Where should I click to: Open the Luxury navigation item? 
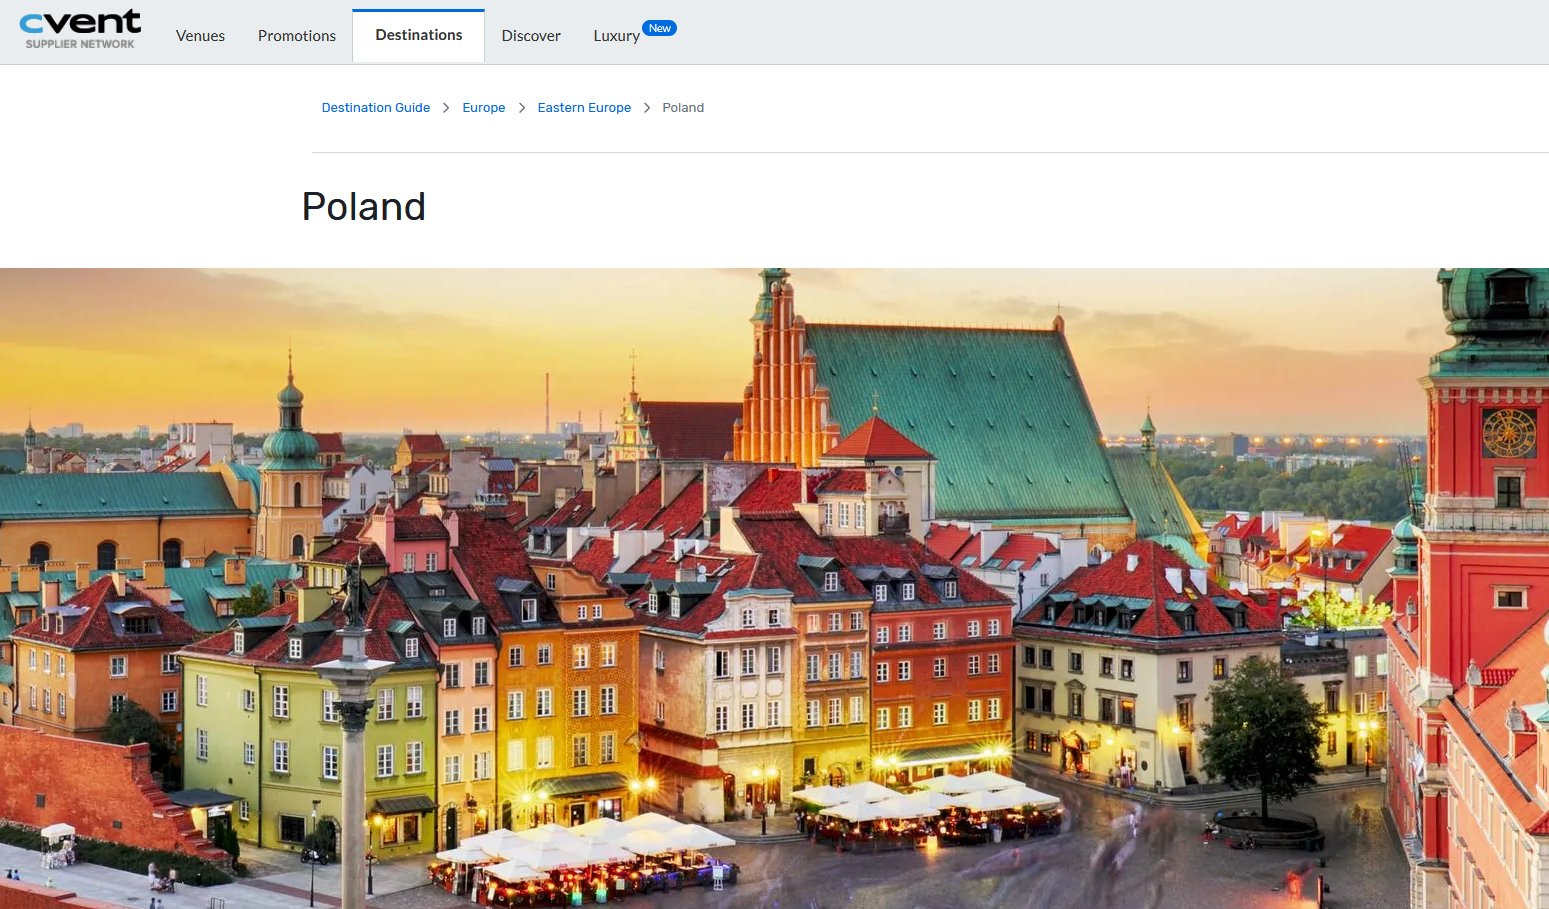[x=616, y=36]
